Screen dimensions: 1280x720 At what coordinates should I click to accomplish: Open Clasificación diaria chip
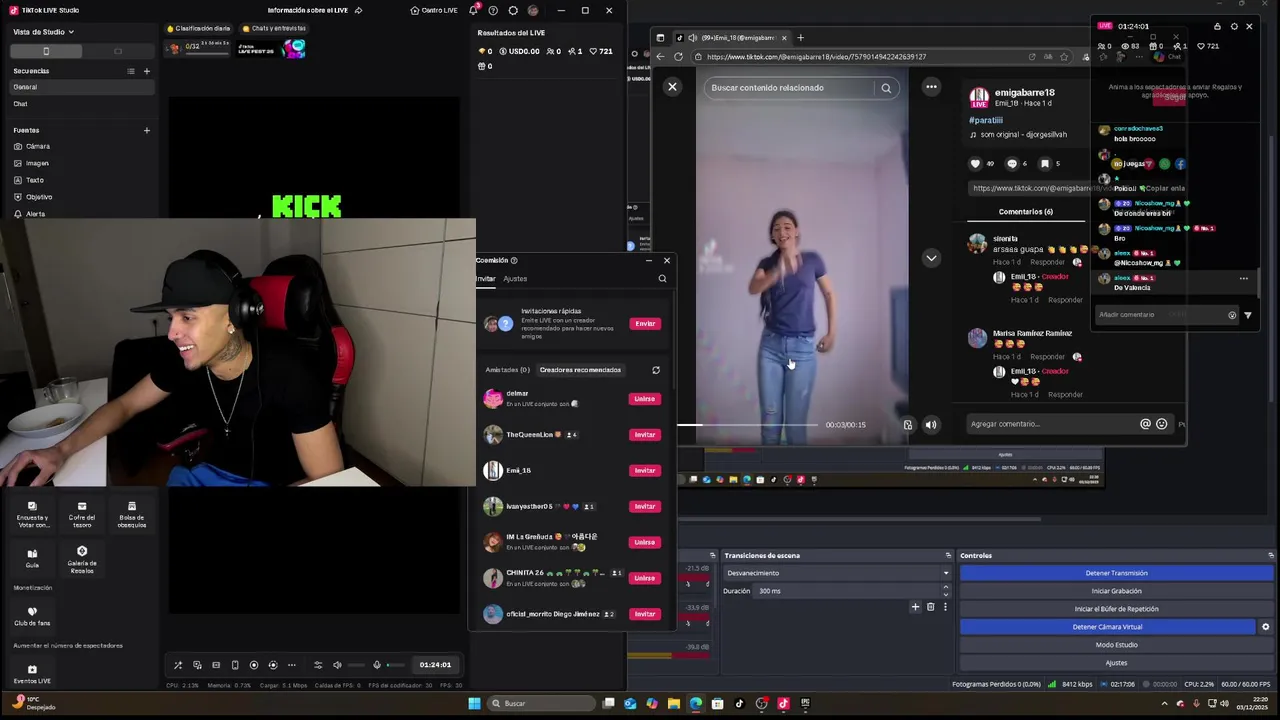[x=199, y=29]
